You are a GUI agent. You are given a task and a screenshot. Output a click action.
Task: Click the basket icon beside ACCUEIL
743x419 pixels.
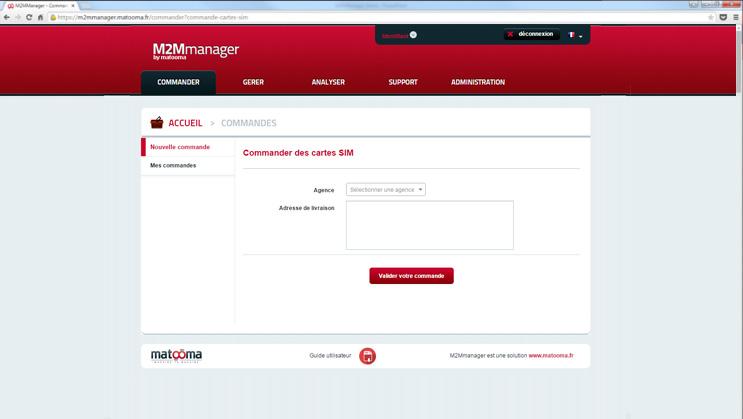(157, 123)
